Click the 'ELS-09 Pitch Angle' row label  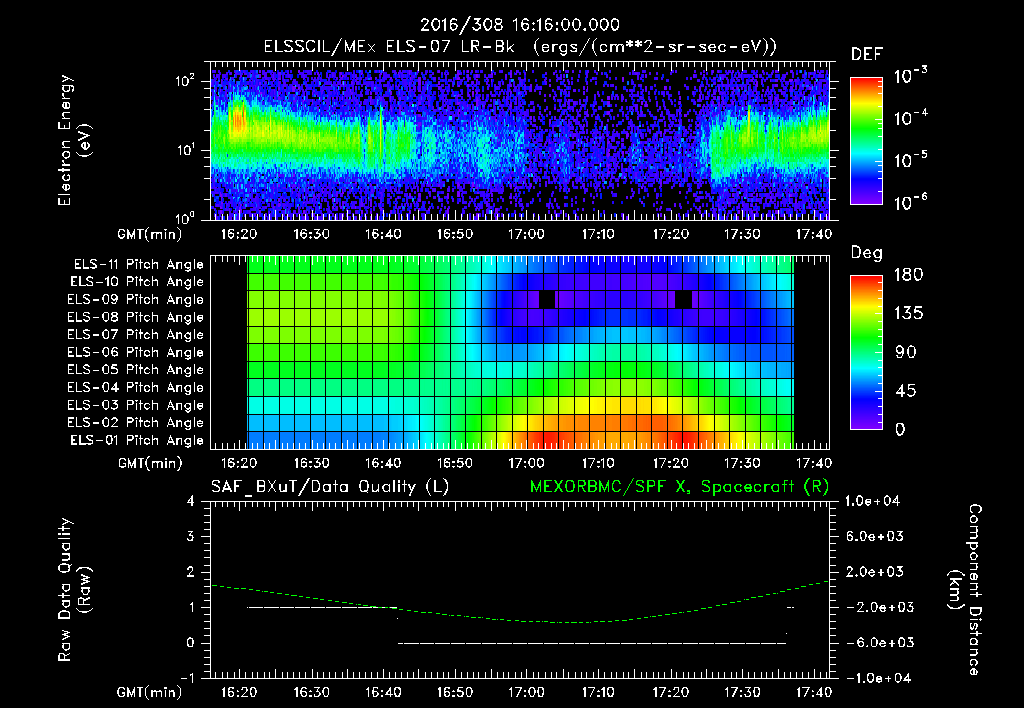tap(135, 300)
